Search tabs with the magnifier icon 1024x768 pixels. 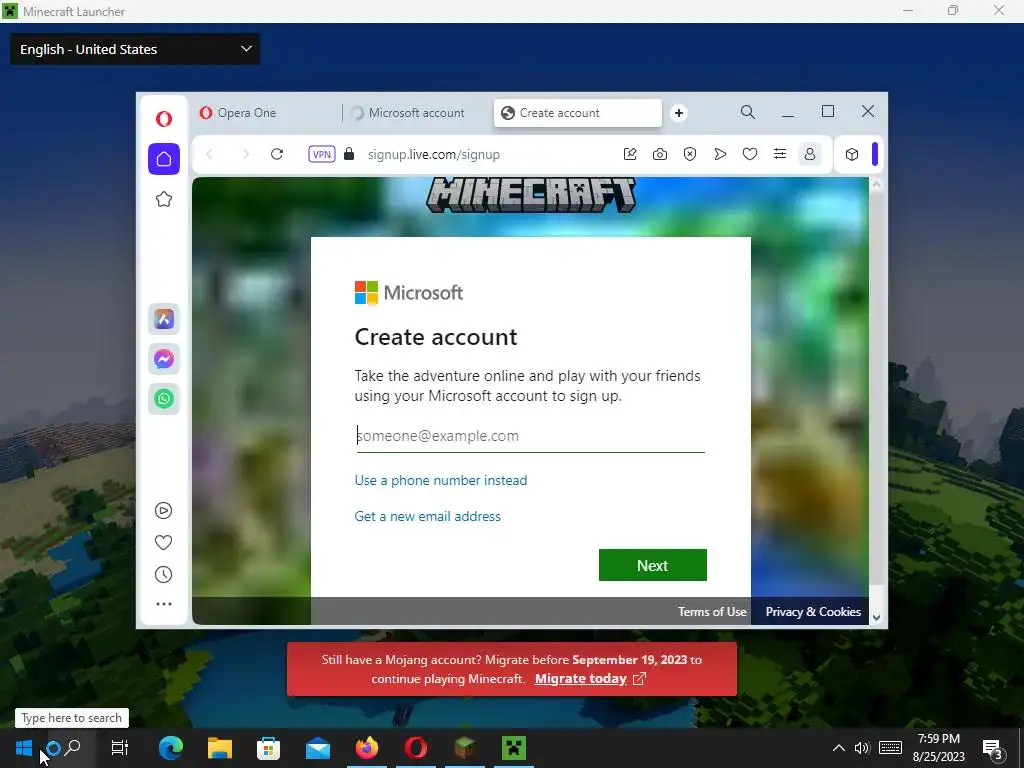748,112
